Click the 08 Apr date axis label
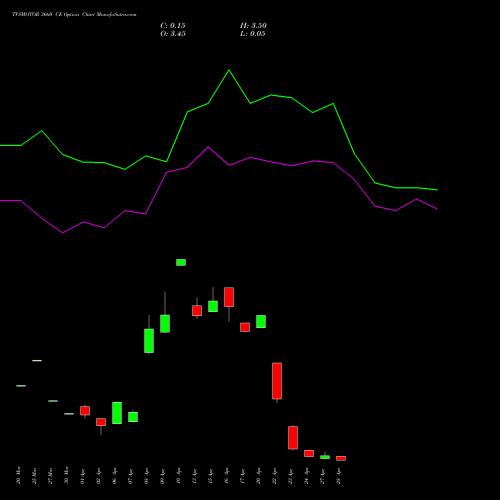 point(147,476)
